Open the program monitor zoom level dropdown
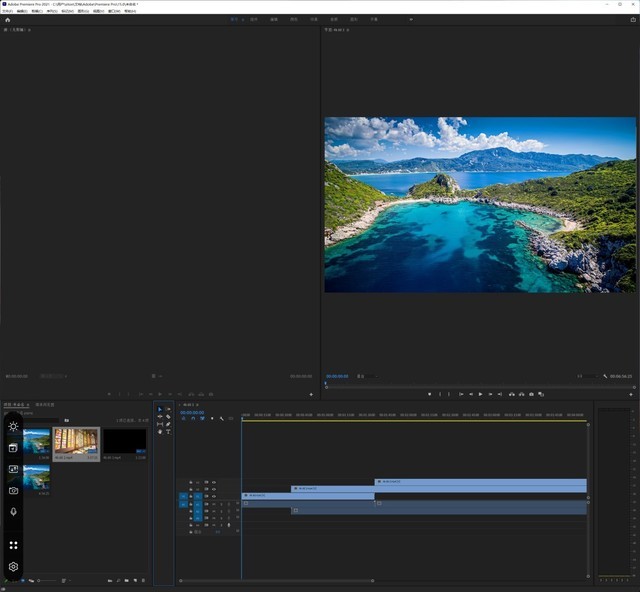640x592 pixels. click(x=362, y=376)
